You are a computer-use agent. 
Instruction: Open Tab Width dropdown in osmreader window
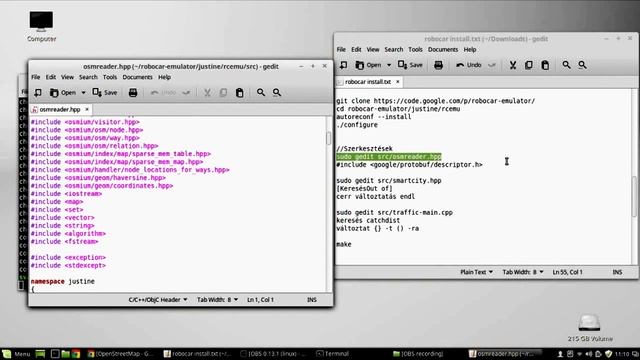pos(217,300)
